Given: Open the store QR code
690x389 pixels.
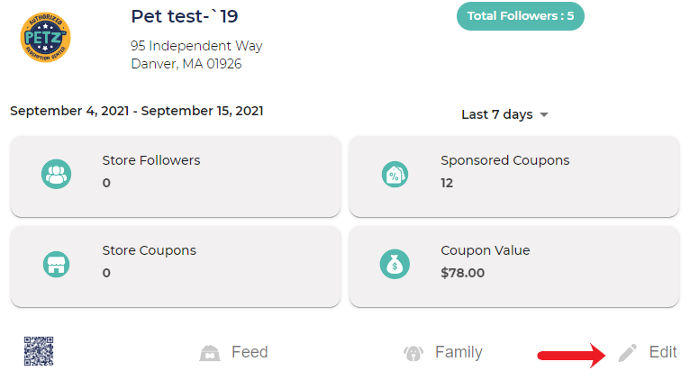Looking at the screenshot, I should coord(39,351).
